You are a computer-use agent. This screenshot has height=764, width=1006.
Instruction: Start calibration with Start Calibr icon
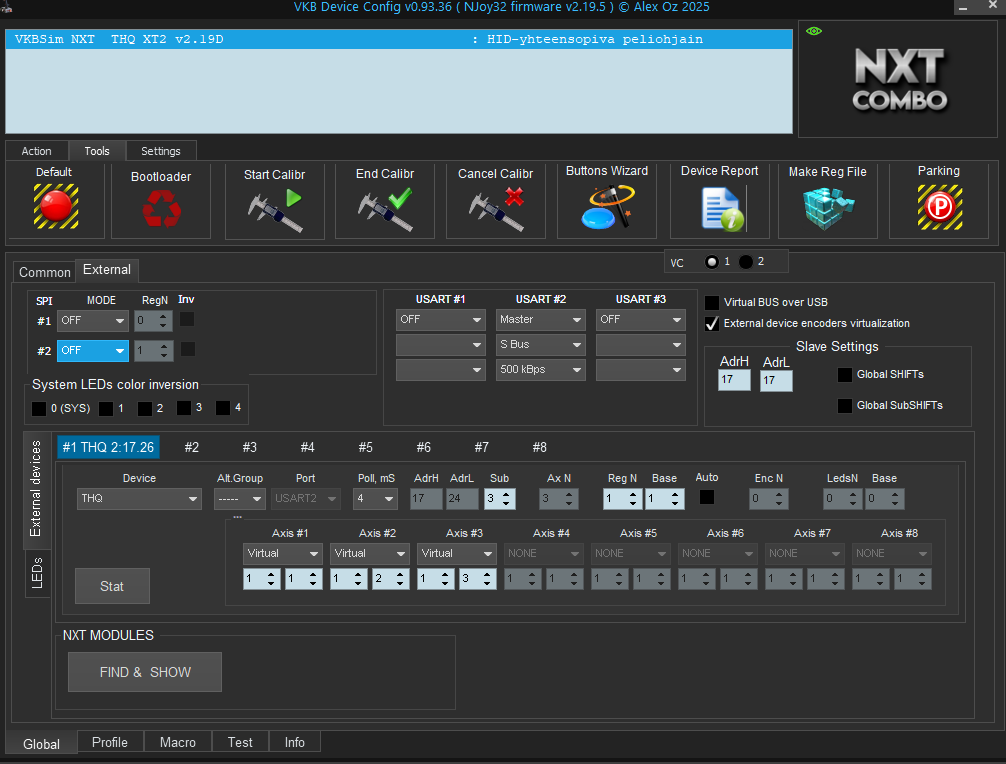[275, 210]
